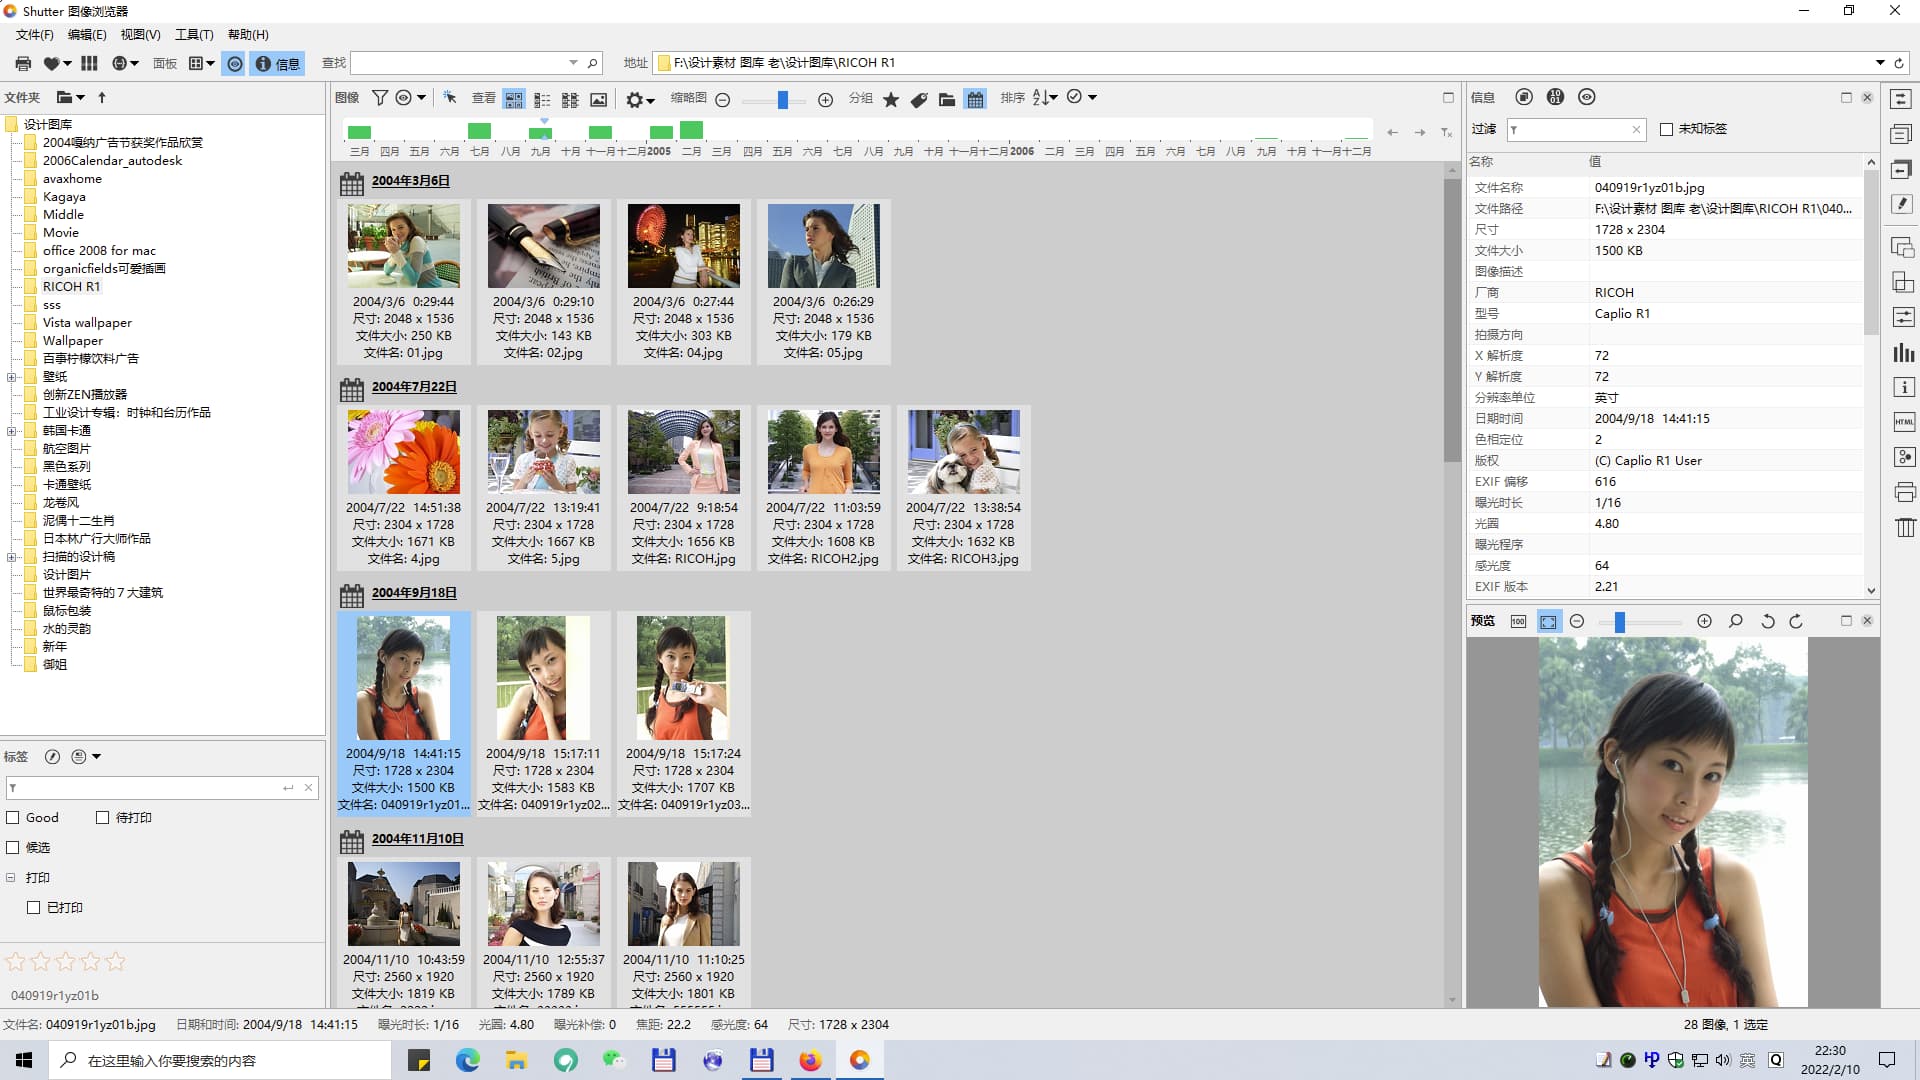Zoom in thumbnails with plus icon

(825, 99)
